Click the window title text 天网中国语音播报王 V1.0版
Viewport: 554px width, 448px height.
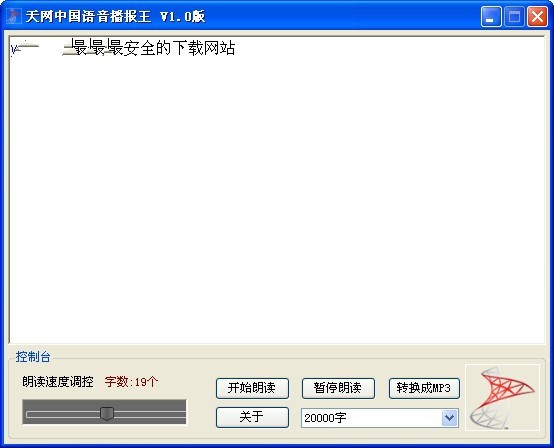tap(115, 16)
